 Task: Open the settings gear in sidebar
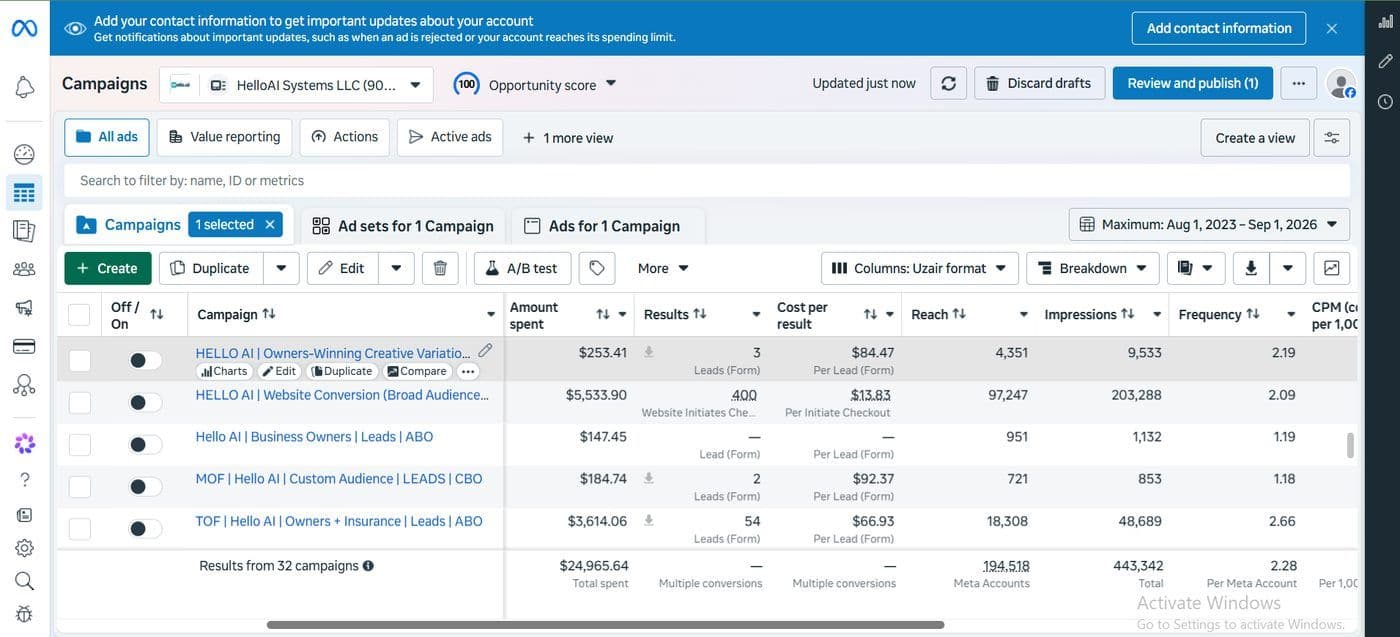coord(24,548)
